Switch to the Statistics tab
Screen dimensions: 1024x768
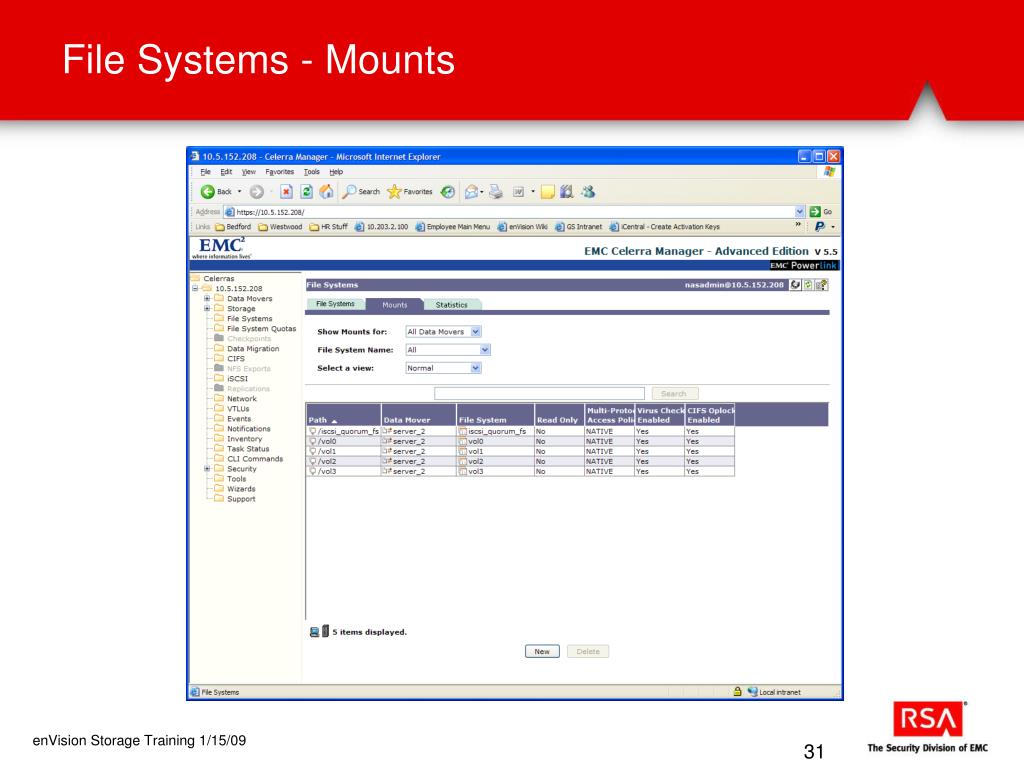tap(451, 304)
